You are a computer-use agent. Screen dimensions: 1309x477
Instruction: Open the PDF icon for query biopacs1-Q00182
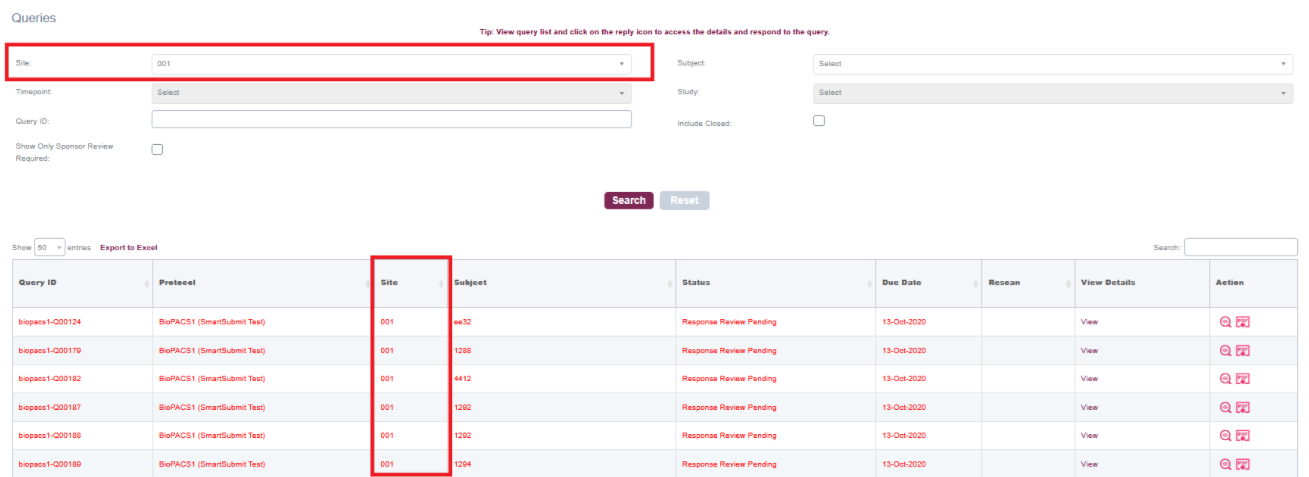coord(1243,379)
